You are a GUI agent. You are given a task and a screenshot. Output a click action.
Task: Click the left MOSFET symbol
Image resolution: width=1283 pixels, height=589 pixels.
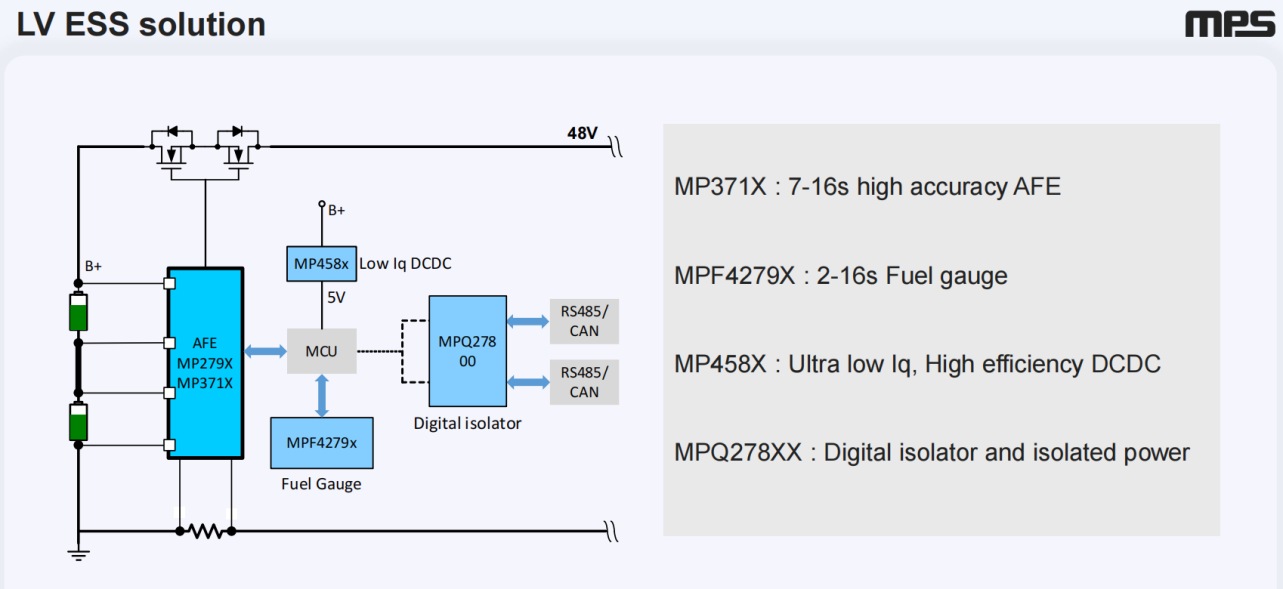click(x=171, y=148)
